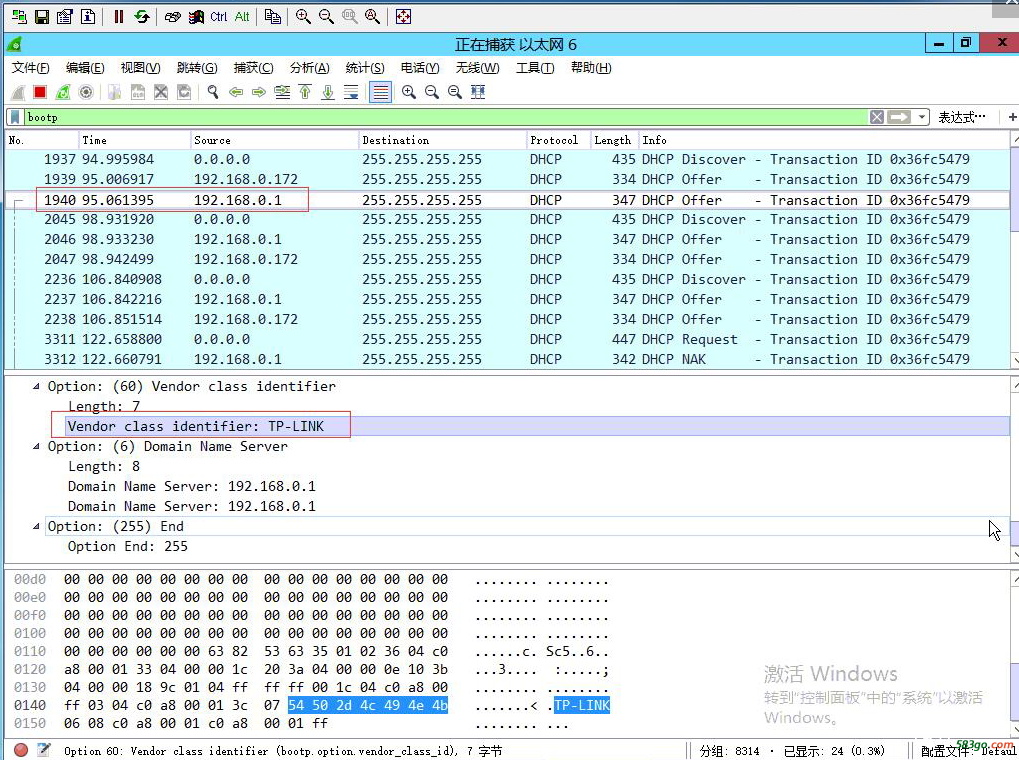This screenshot has height=760, width=1019.
Task: Open the 捕获(C) menu
Action: pyautogui.click(x=253, y=68)
